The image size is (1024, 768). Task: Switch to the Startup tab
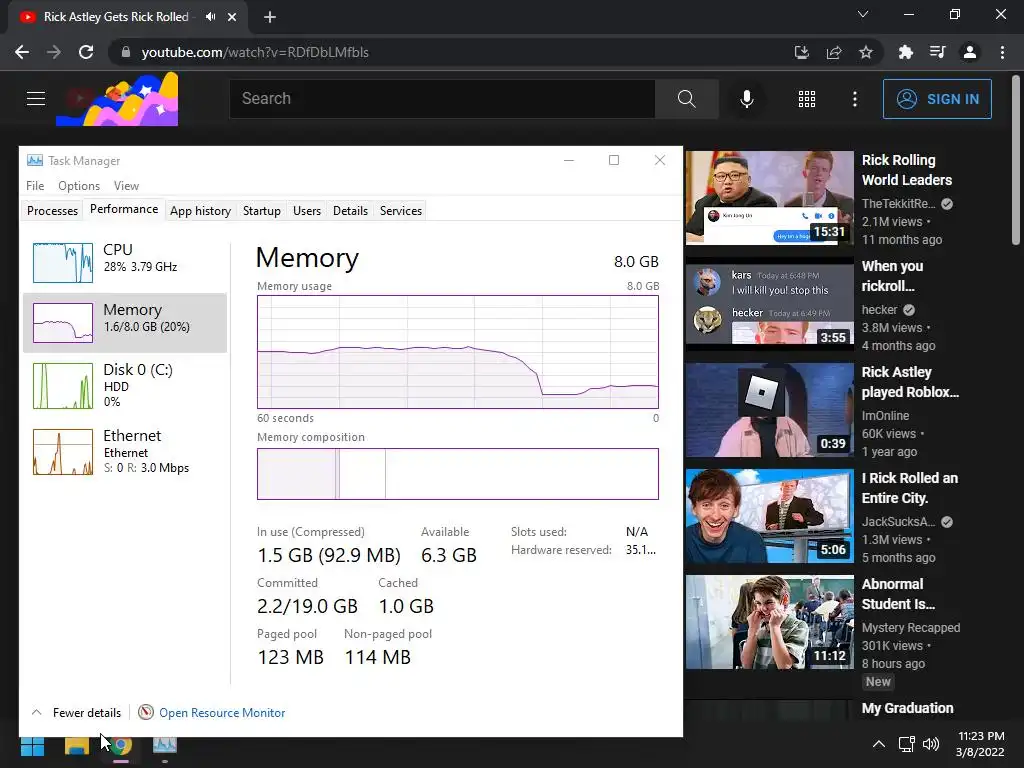coord(262,211)
